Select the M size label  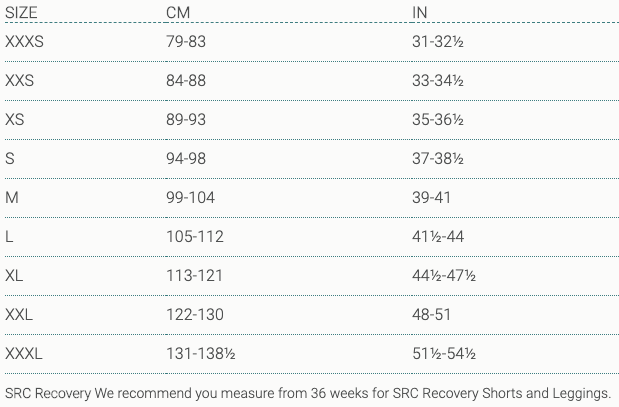(x=12, y=198)
